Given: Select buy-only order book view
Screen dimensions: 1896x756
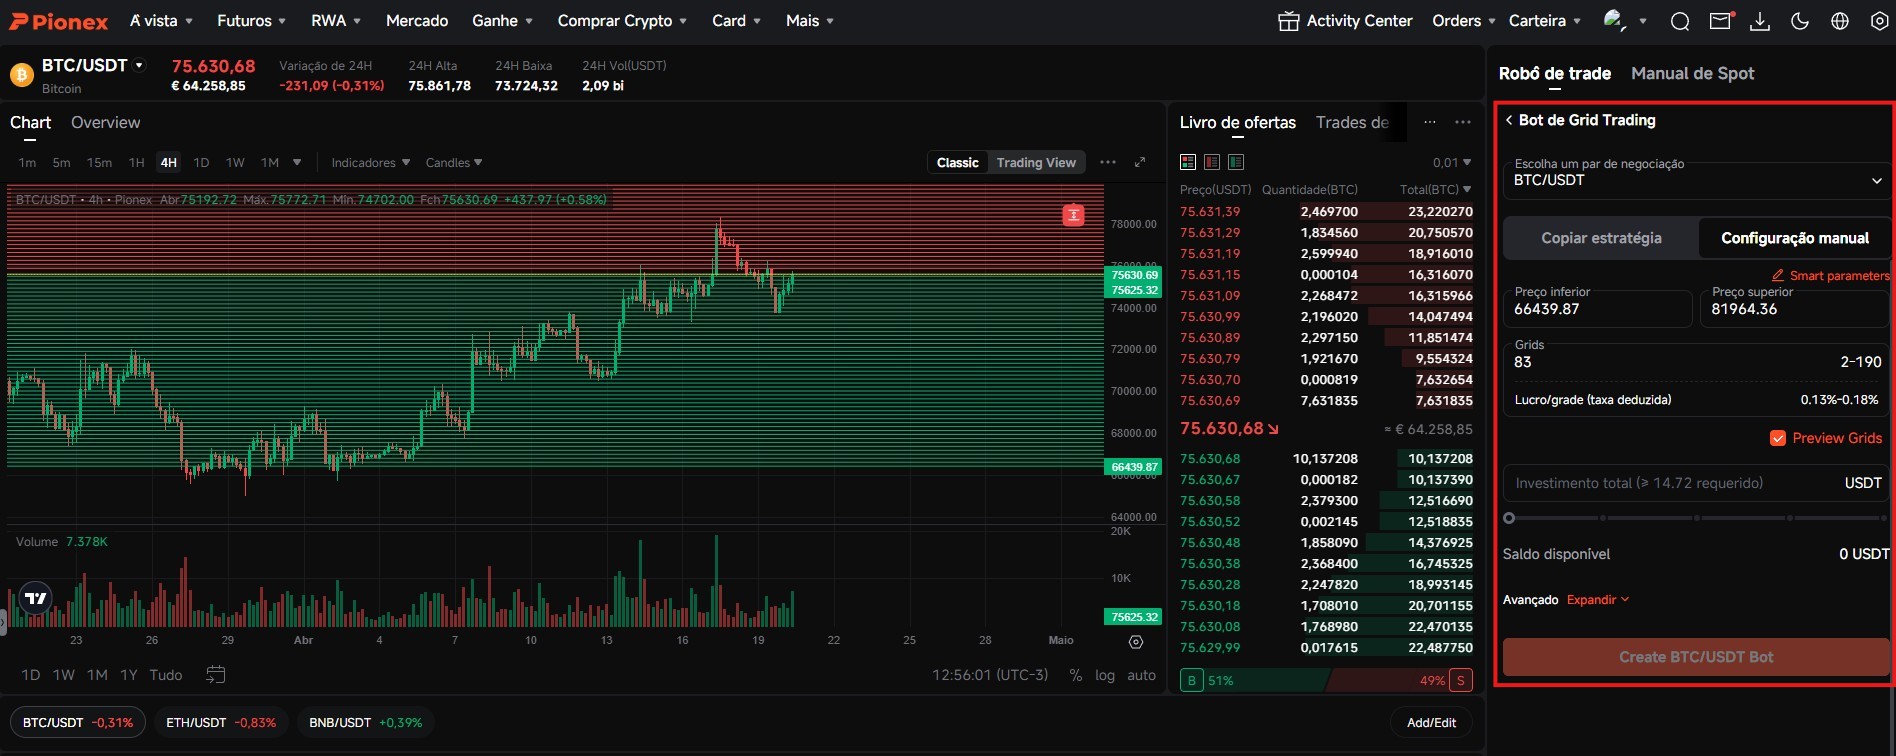Looking at the screenshot, I should click(x=1236, y=162).
